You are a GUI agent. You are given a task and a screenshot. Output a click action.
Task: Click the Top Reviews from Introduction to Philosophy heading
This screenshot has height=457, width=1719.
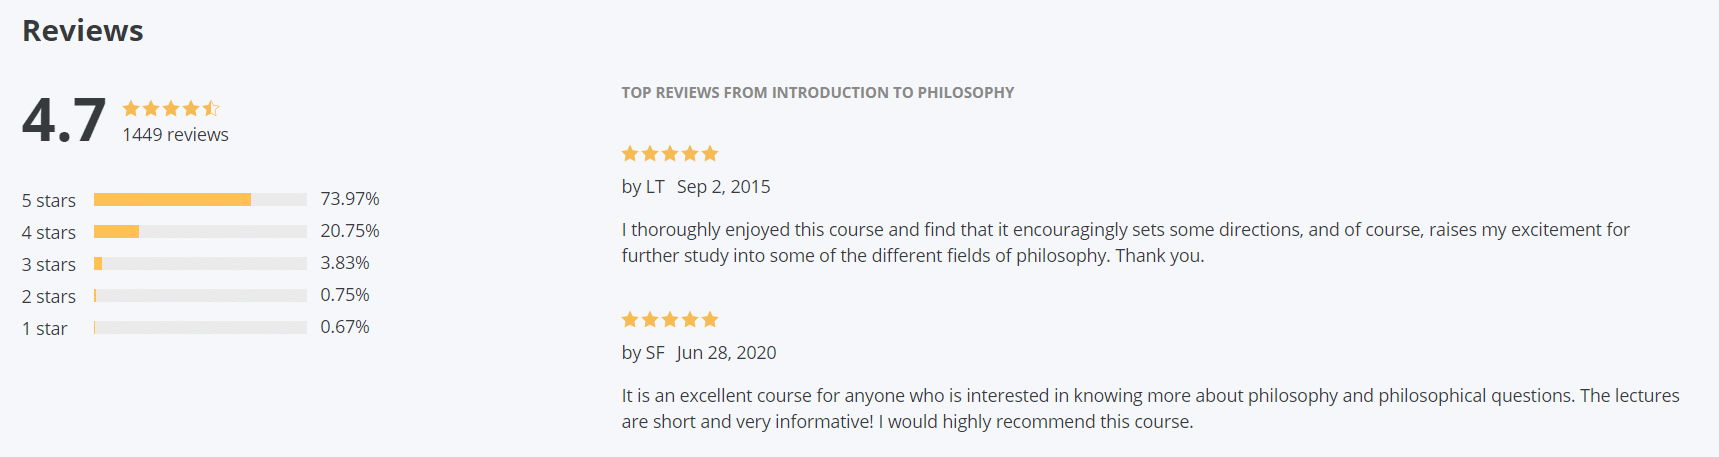pos(817,92)
